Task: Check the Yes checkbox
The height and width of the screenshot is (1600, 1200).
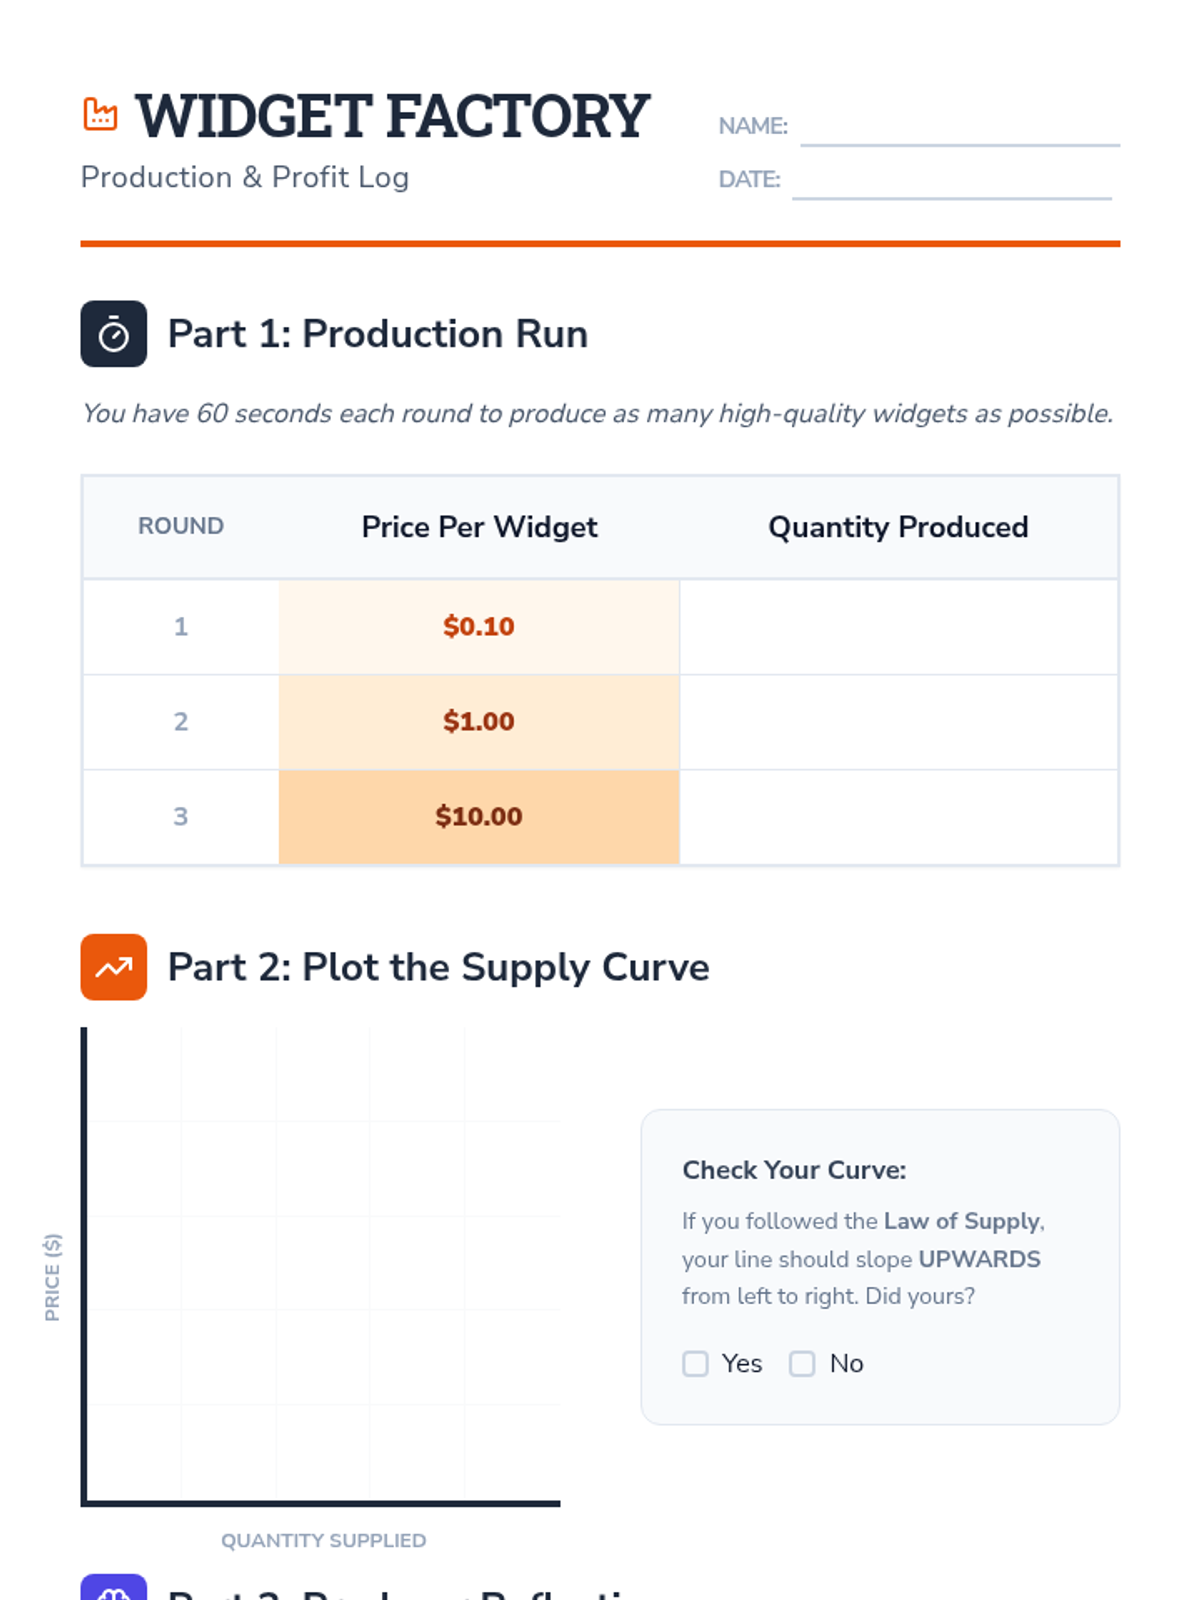Action: point(695,1364)
